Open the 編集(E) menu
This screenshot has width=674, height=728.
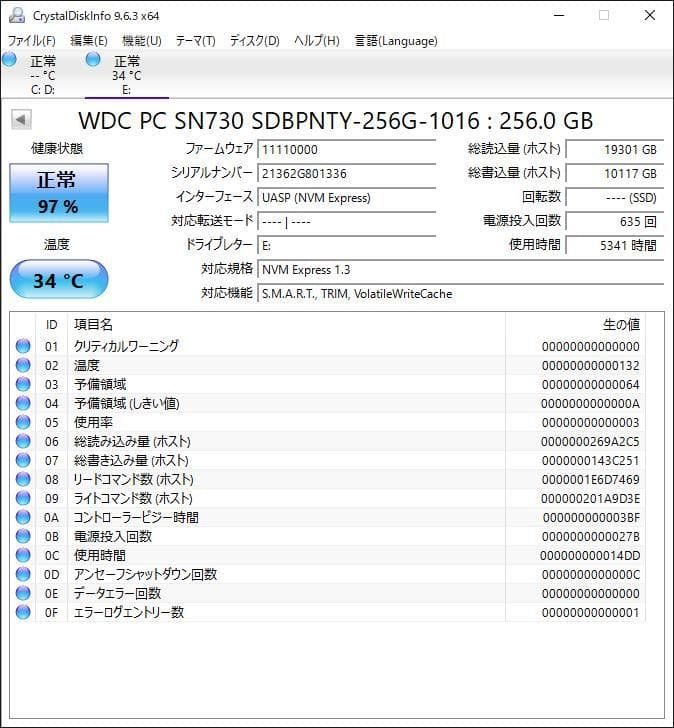click(x=89, y=41)
